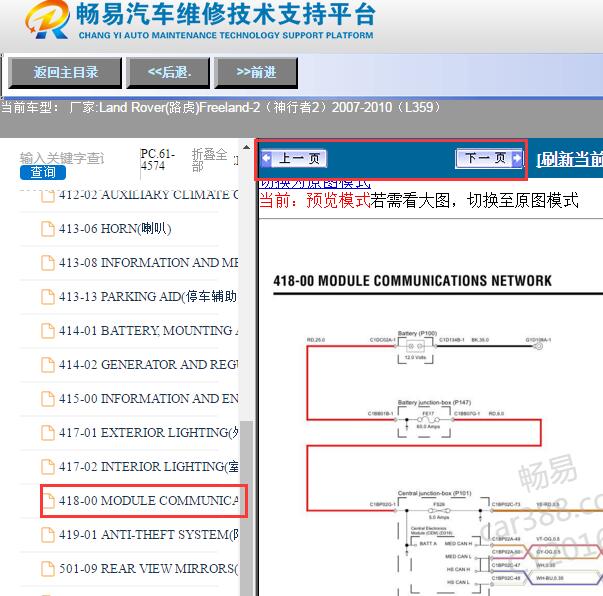Click document icon beside 418-00 MODULE

pyautogui.click(x=48, y=501)
